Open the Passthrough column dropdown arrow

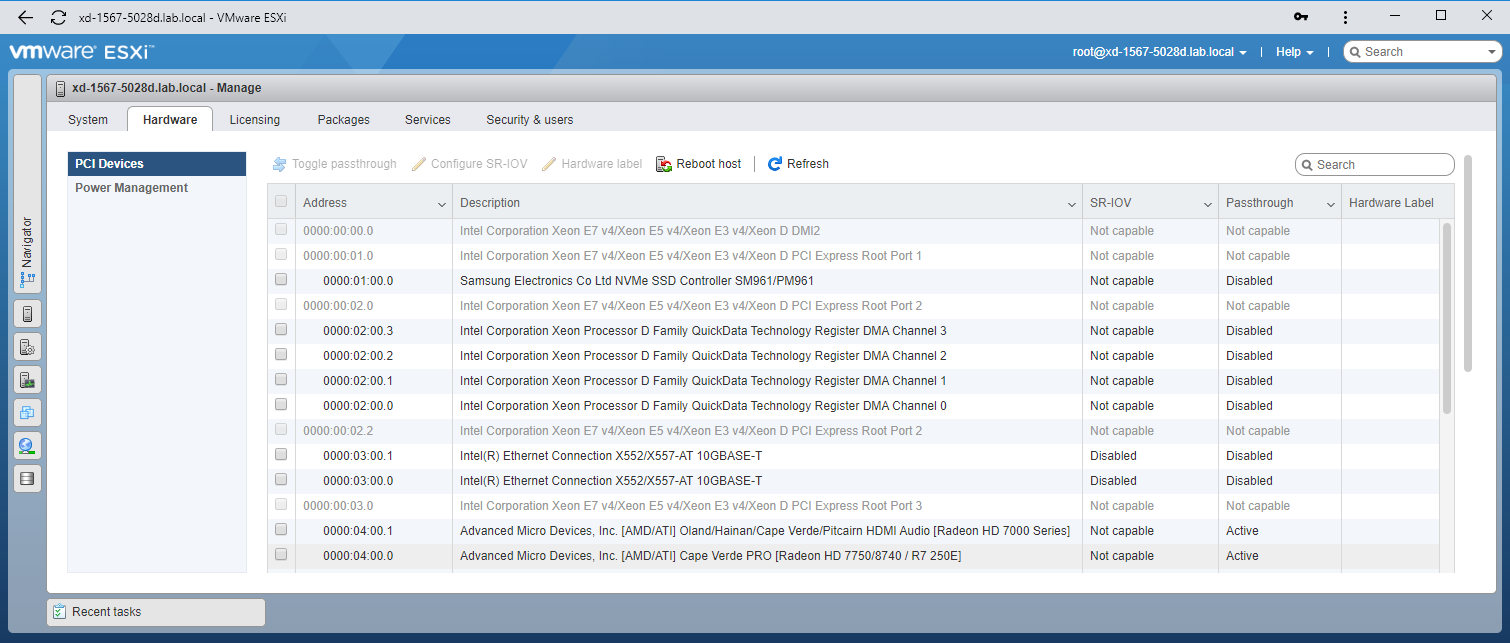click(1331, 204)
